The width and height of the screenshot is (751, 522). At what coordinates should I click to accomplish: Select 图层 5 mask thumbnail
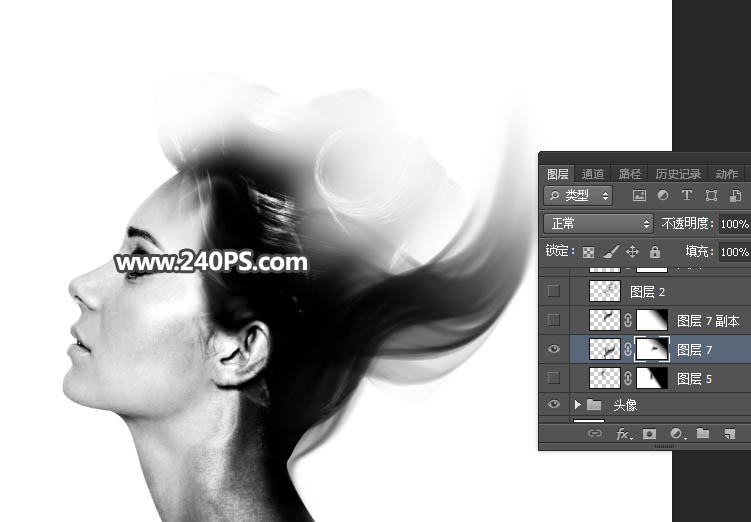tap(652, 379)
